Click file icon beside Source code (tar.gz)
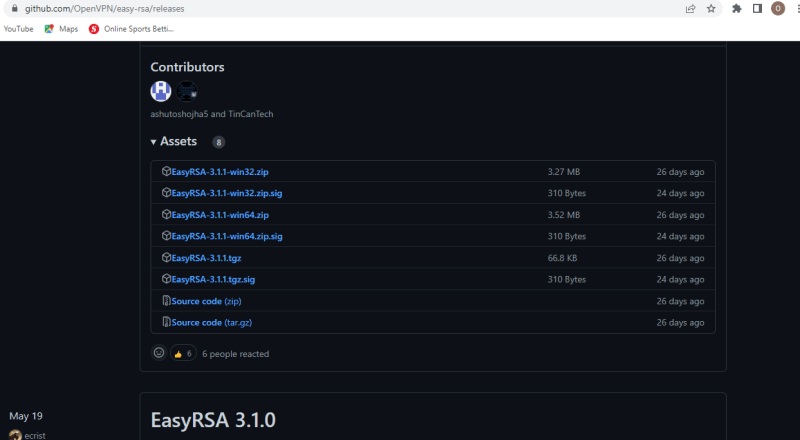 (166, 323)
